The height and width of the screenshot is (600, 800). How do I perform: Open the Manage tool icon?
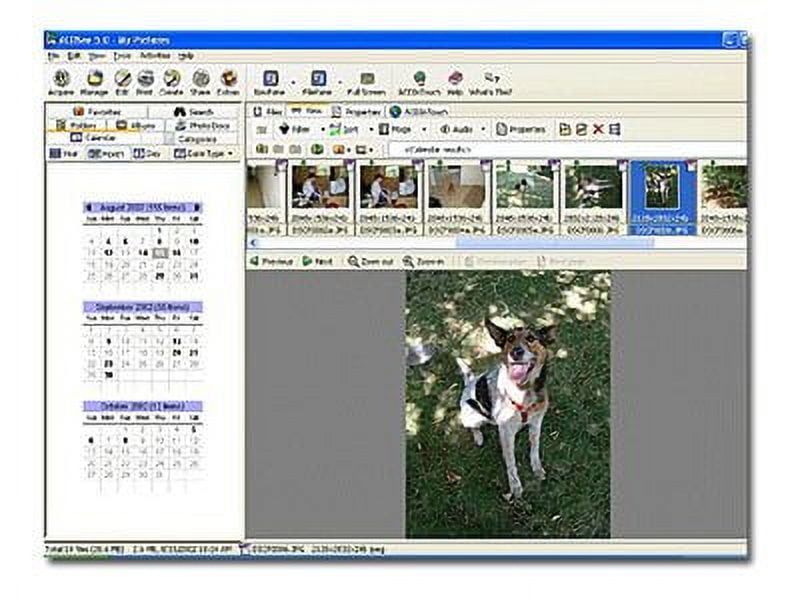[95, 80]
